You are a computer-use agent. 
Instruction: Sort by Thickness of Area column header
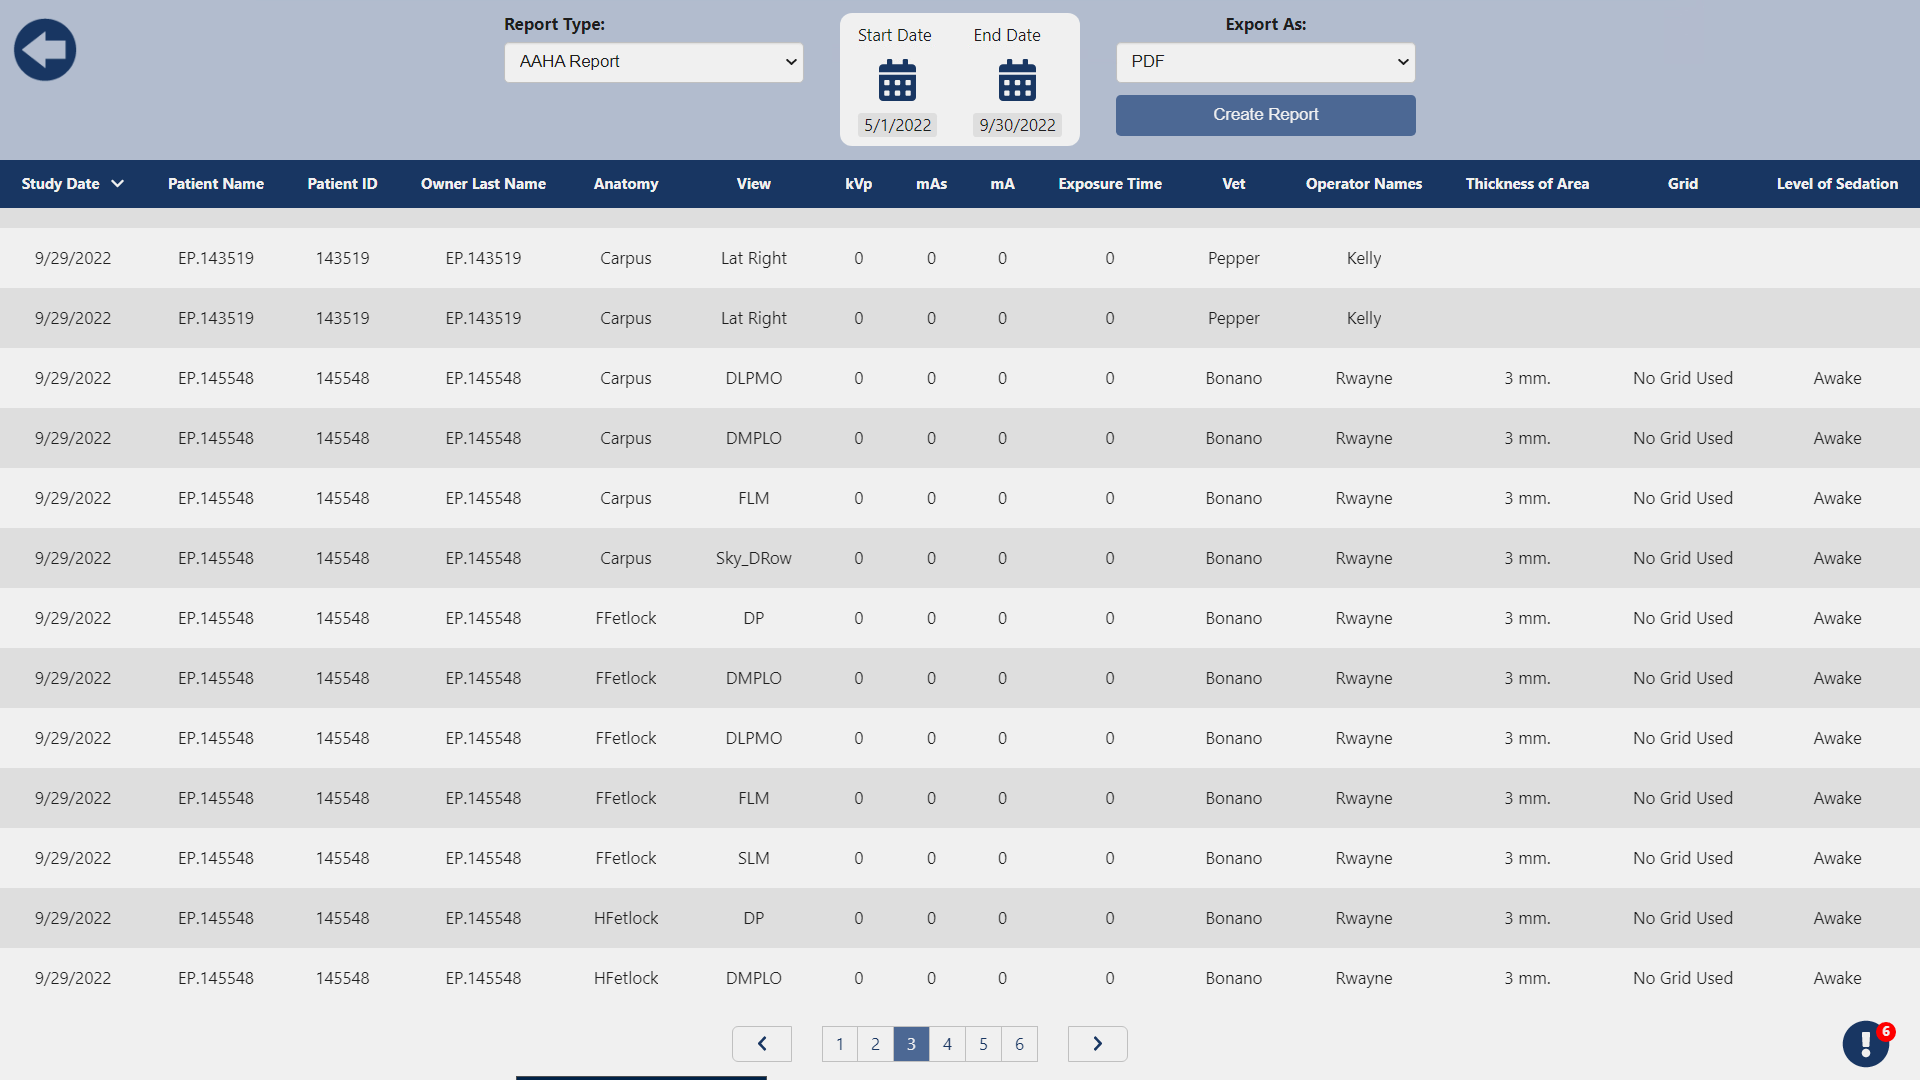[x=1528, y=184]
